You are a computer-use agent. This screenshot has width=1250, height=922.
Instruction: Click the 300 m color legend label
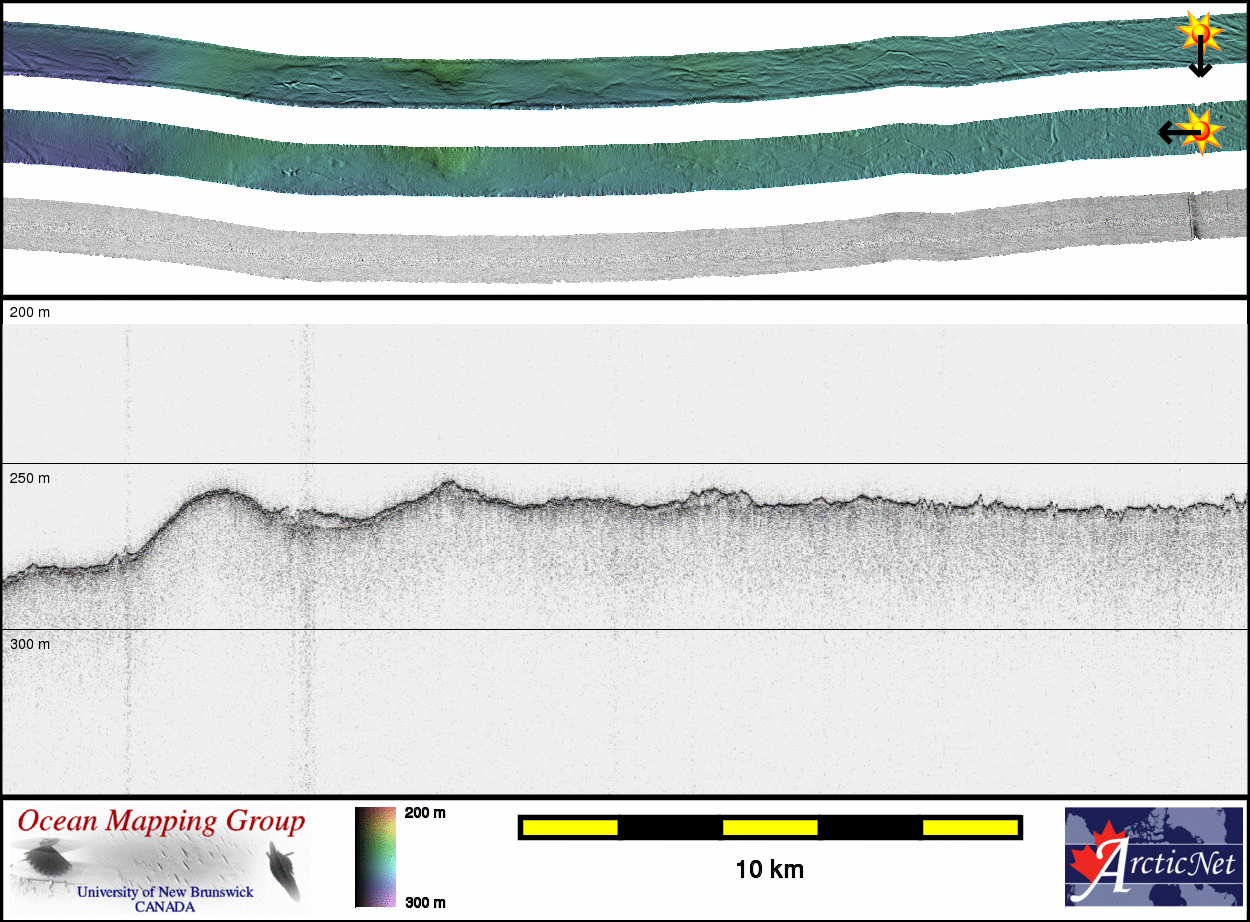pyautogui.click(x=425, y=902)
